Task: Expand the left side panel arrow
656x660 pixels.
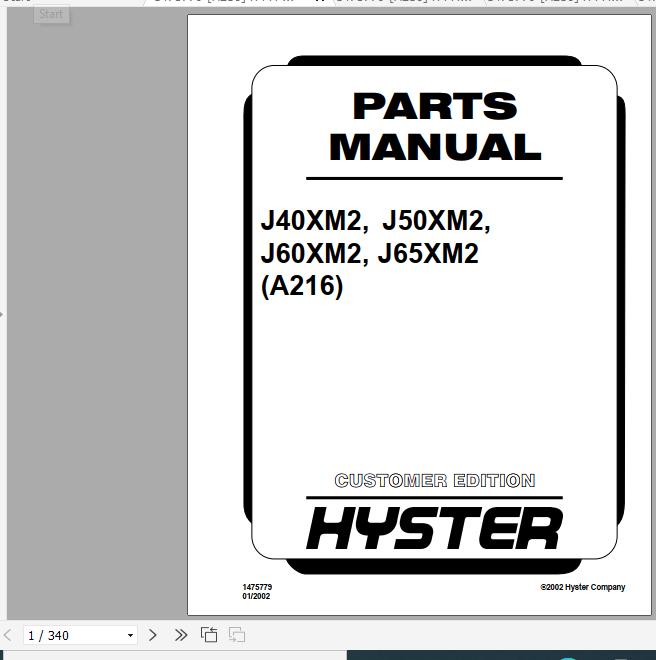Action: coord(2,314)
